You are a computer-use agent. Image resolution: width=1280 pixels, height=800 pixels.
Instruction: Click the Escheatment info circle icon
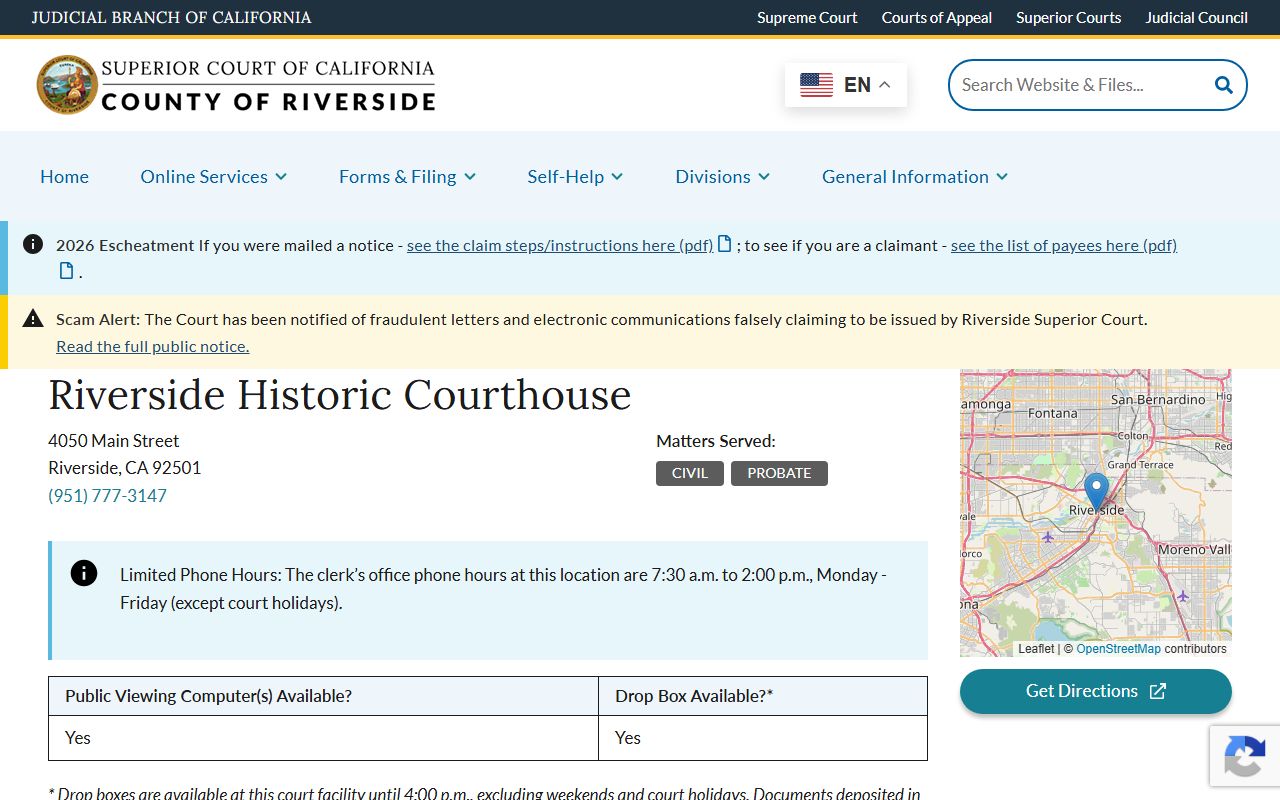33,244
